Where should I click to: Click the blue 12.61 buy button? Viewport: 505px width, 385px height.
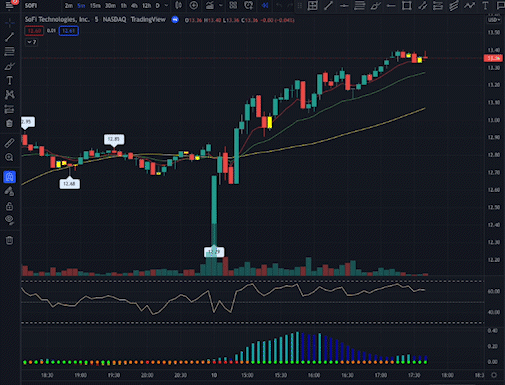coord(69,31)
